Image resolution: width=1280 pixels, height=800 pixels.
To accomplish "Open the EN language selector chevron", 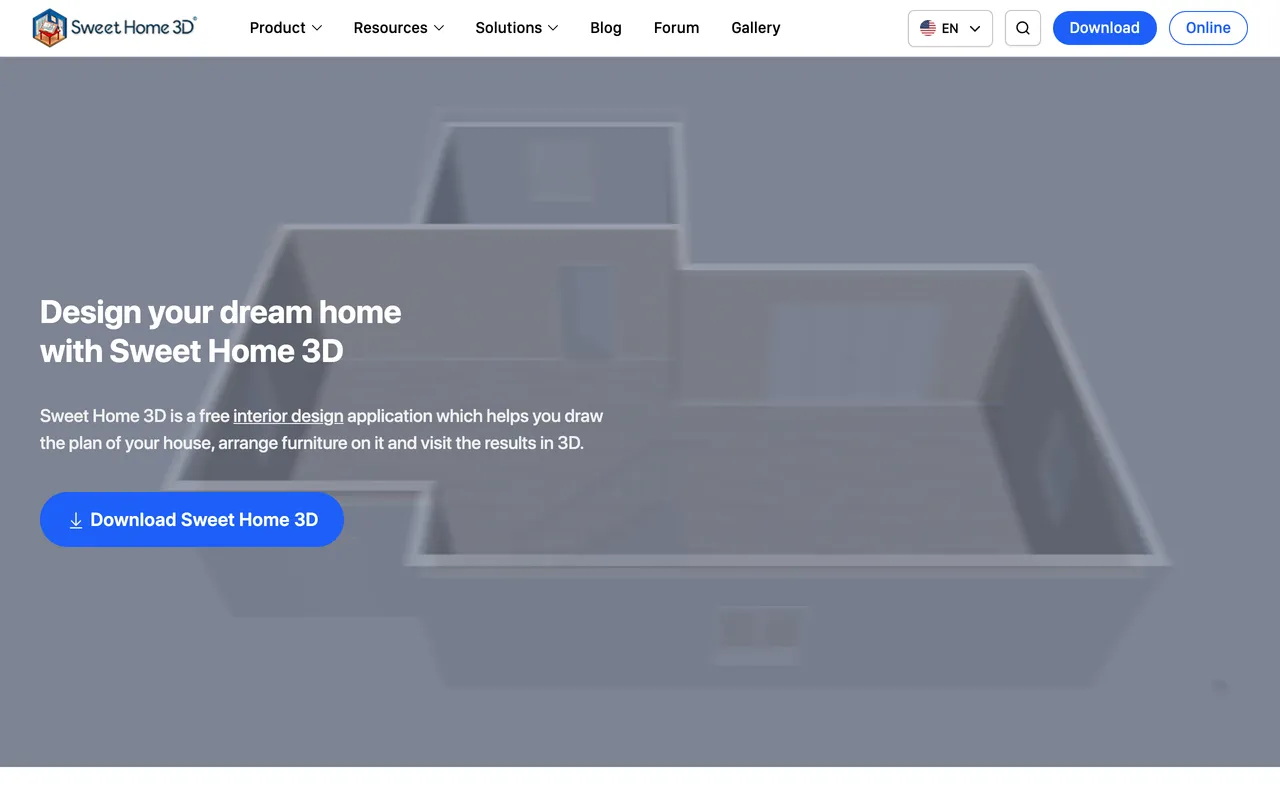I will tap(975, 29).
